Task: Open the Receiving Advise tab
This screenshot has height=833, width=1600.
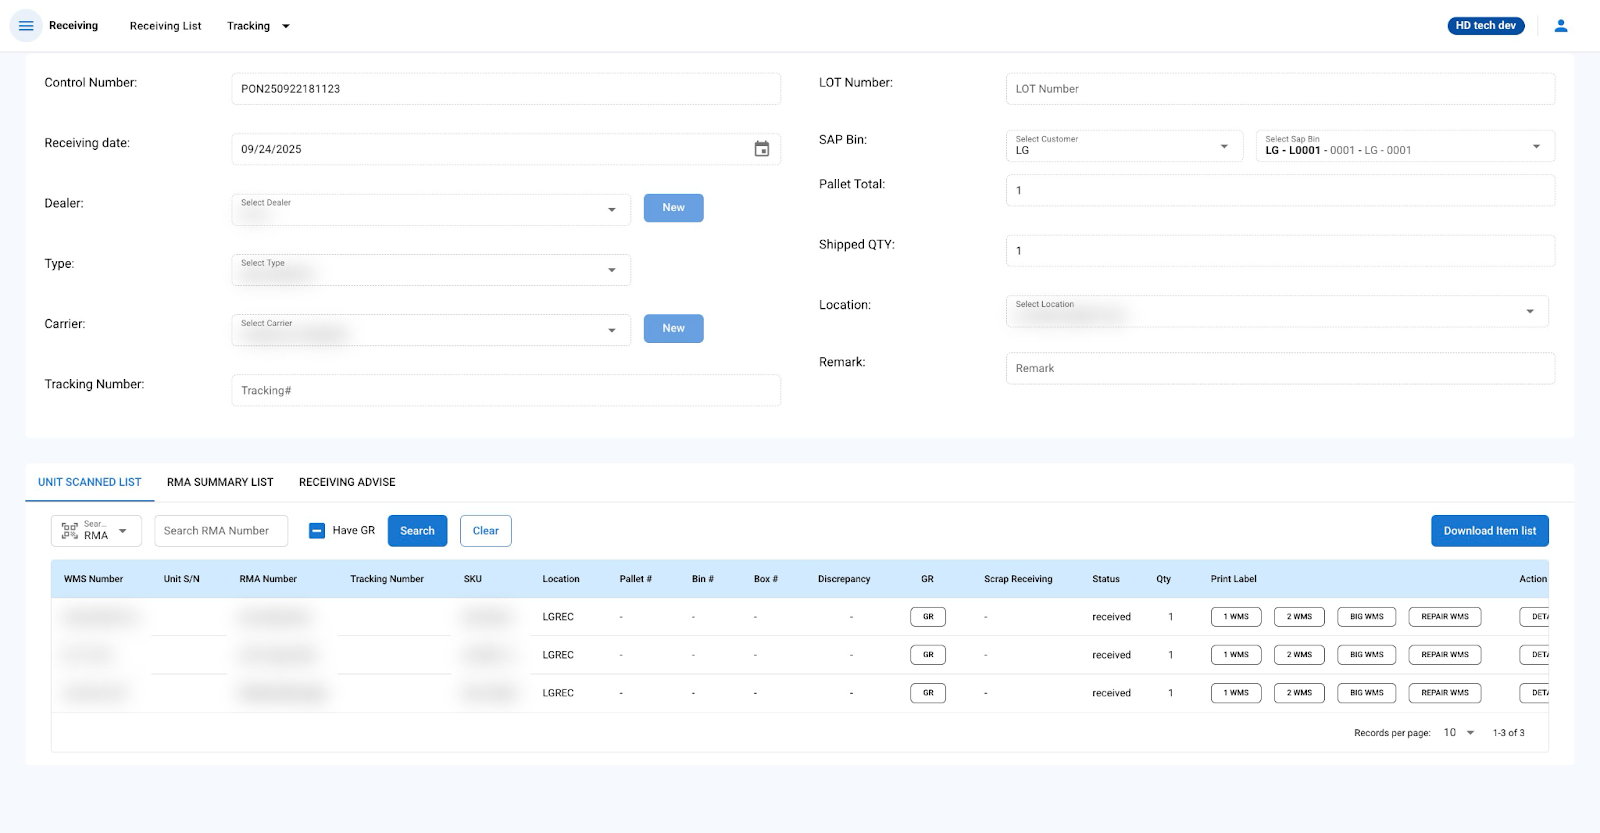Action: pos(347,482)
